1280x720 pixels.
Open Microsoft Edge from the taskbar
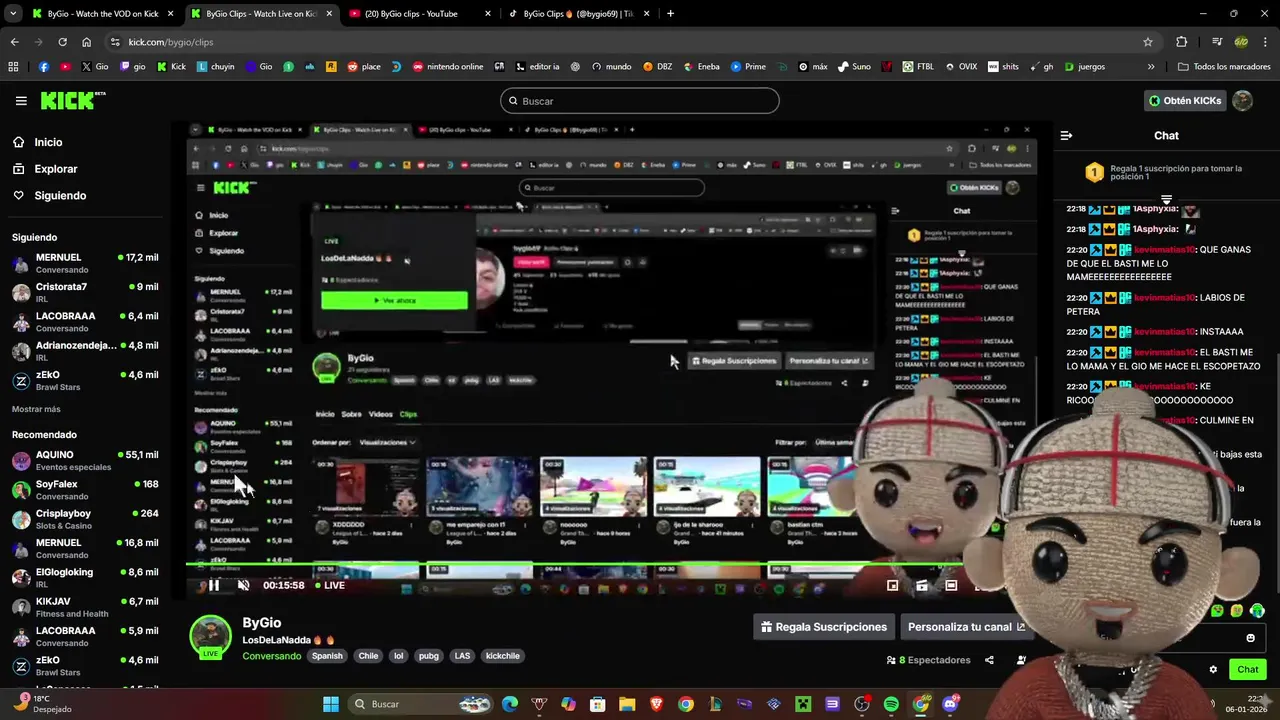[x=510, y=704]
